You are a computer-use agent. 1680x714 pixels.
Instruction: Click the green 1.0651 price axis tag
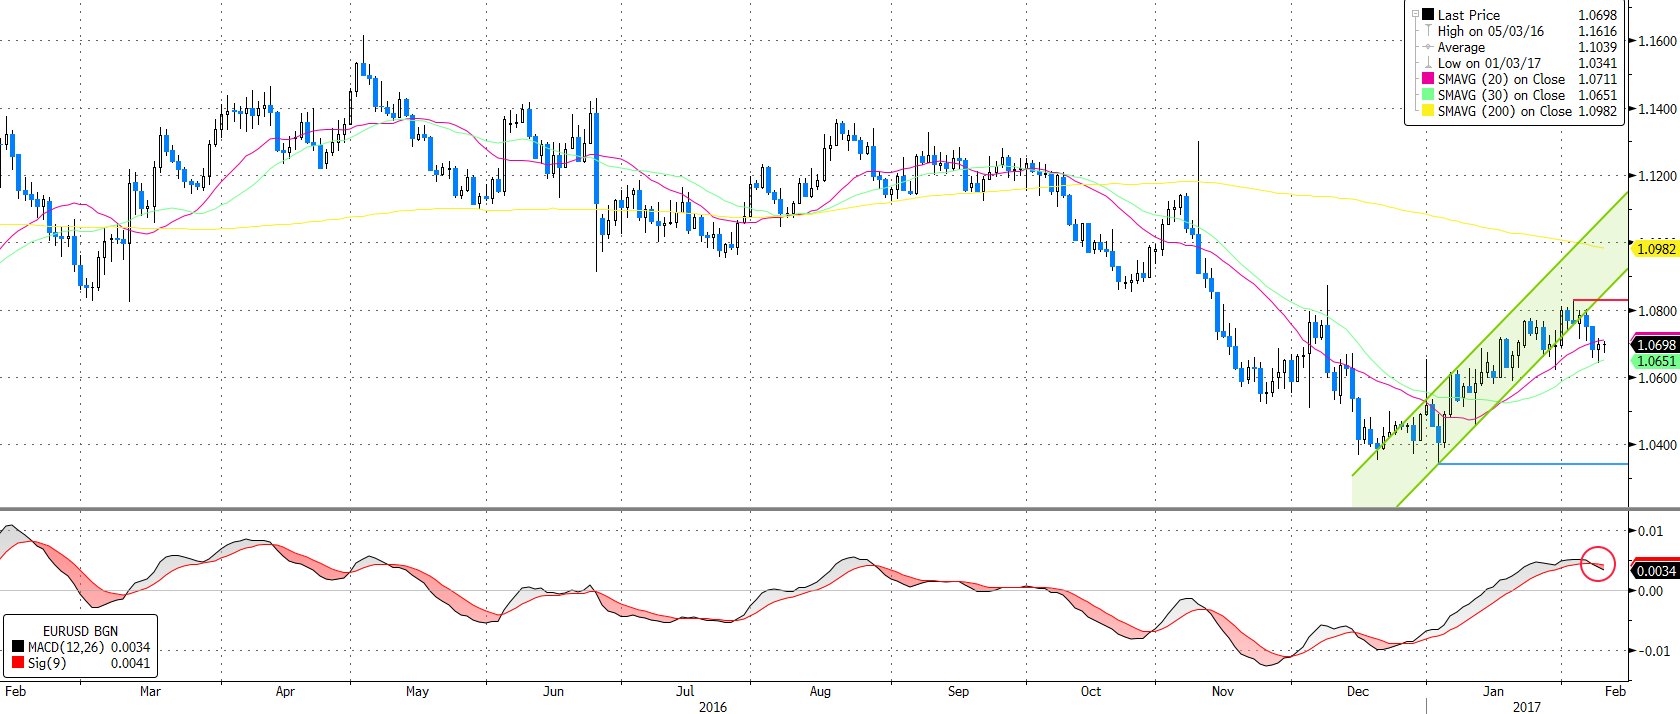[x=1656, y=361]
